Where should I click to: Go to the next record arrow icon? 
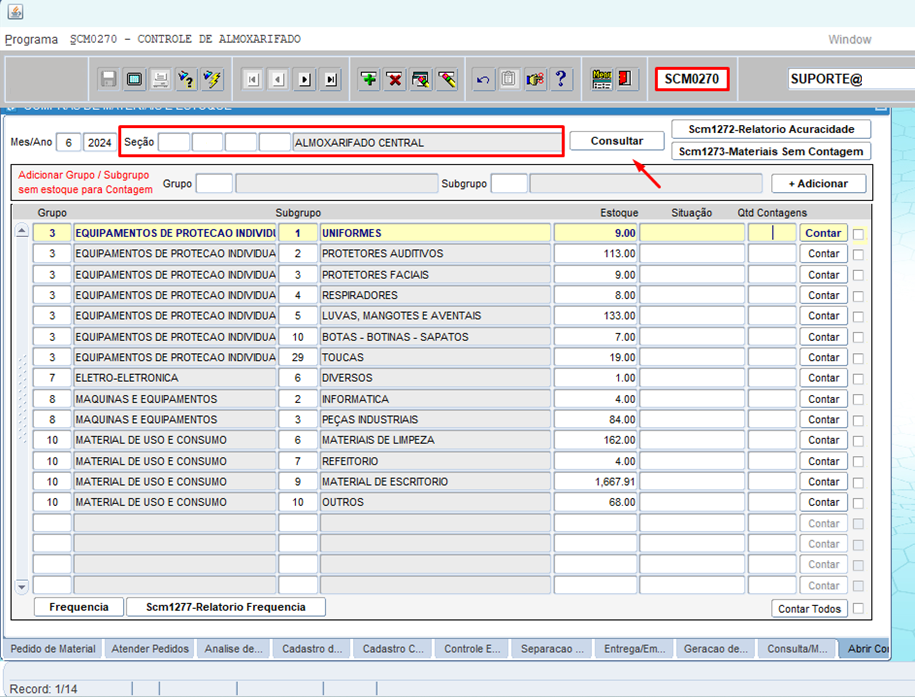[x=305, y=79]
